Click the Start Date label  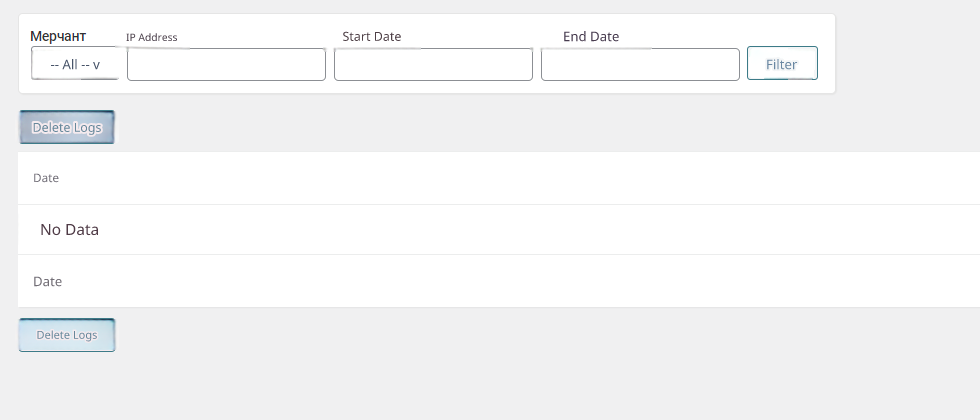pos(371,36)
